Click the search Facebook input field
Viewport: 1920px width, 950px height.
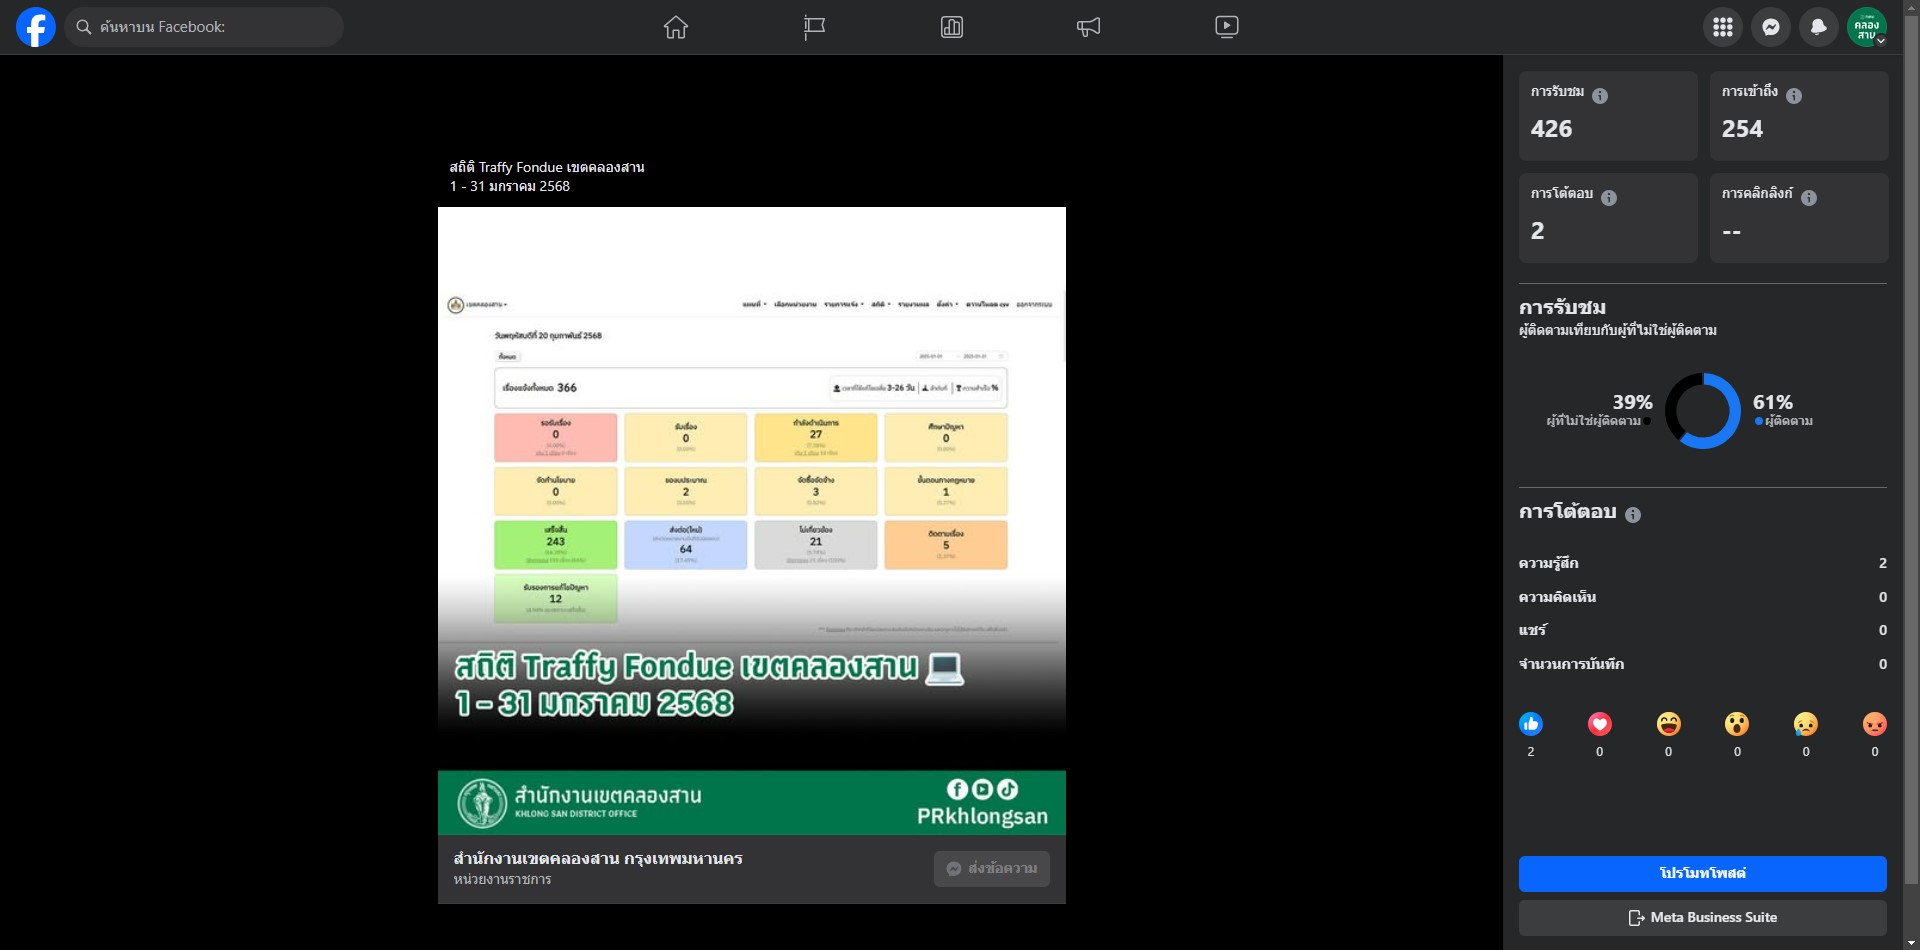205,27
